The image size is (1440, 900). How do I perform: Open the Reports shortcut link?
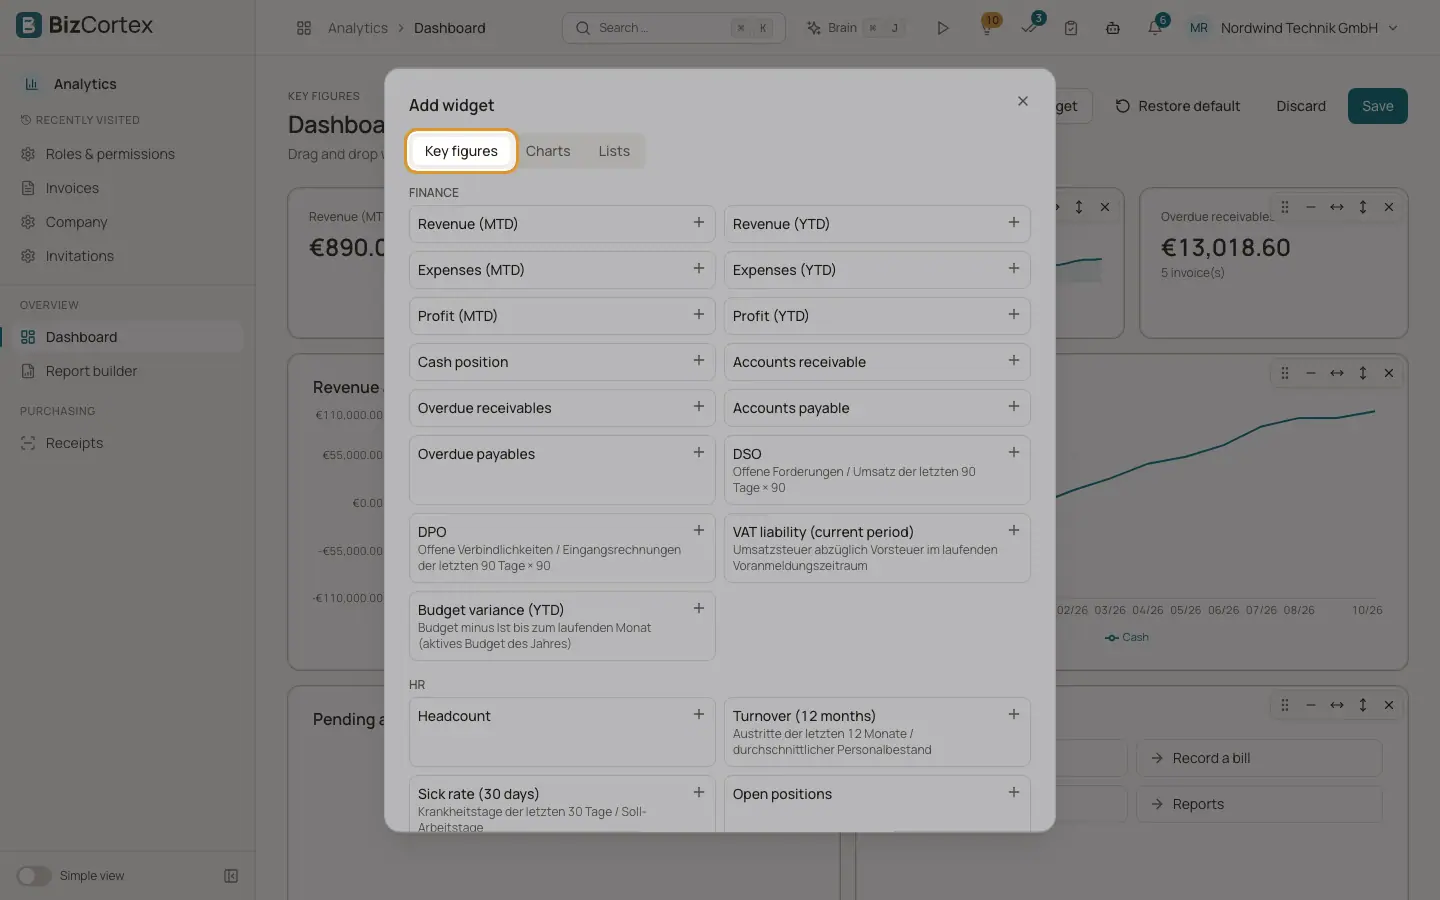1259,804
